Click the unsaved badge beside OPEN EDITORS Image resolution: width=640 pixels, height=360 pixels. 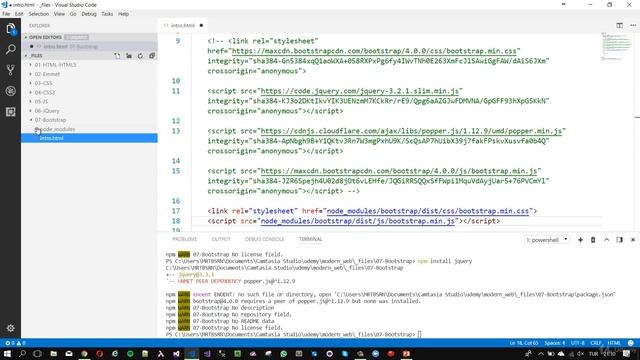[x=76, y=37]
